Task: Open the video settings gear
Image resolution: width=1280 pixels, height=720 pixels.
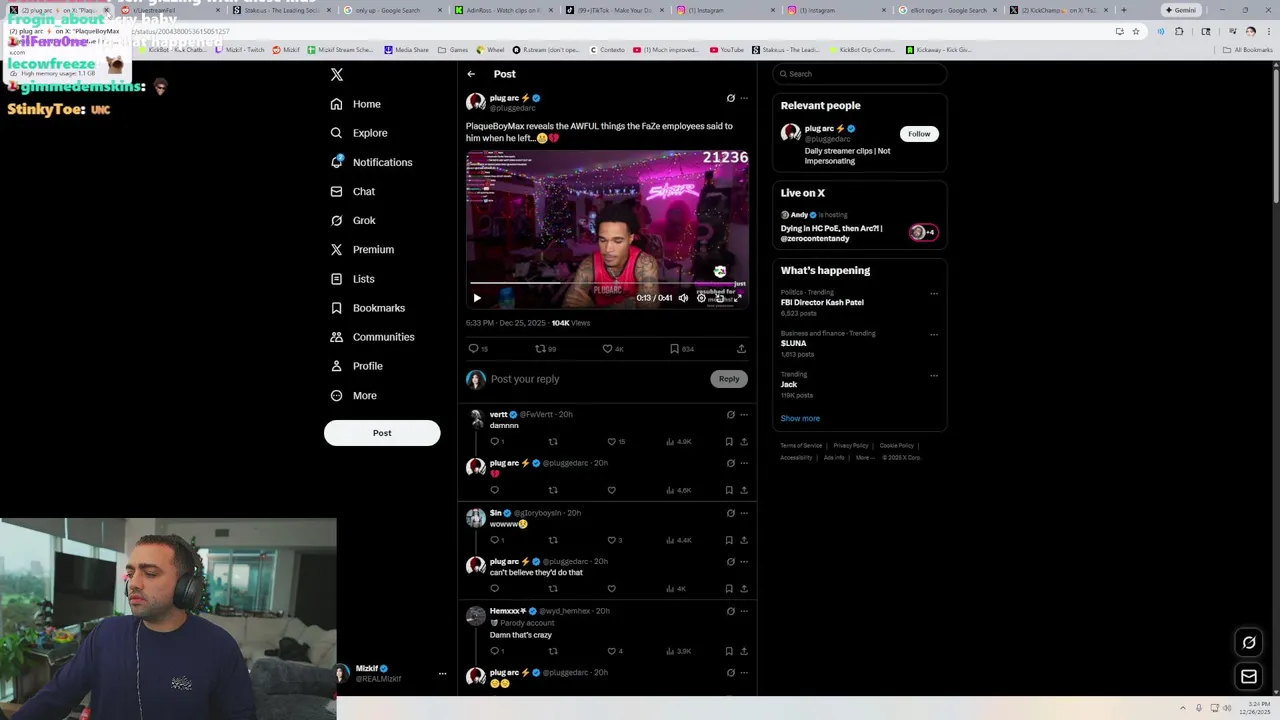Action: tap(701, 298)
